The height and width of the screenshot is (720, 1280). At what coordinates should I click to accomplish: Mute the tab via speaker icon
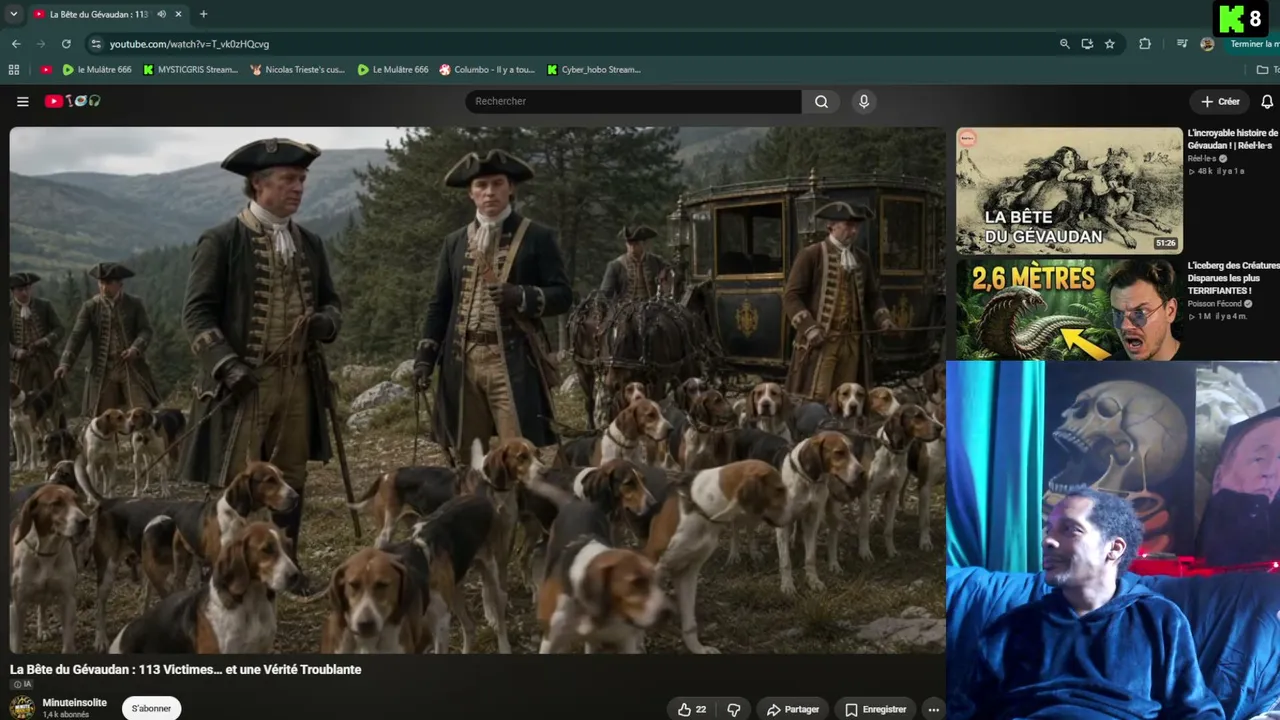161,14
